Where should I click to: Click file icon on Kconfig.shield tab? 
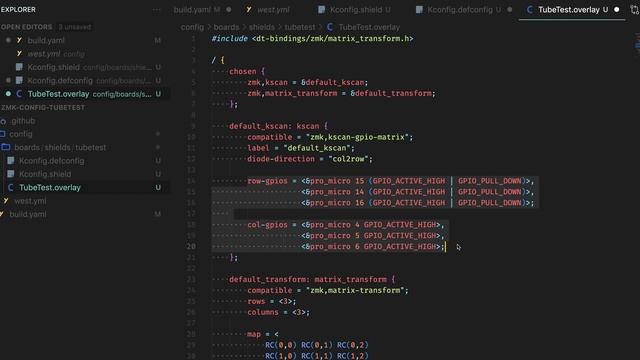tap(322, 9)
